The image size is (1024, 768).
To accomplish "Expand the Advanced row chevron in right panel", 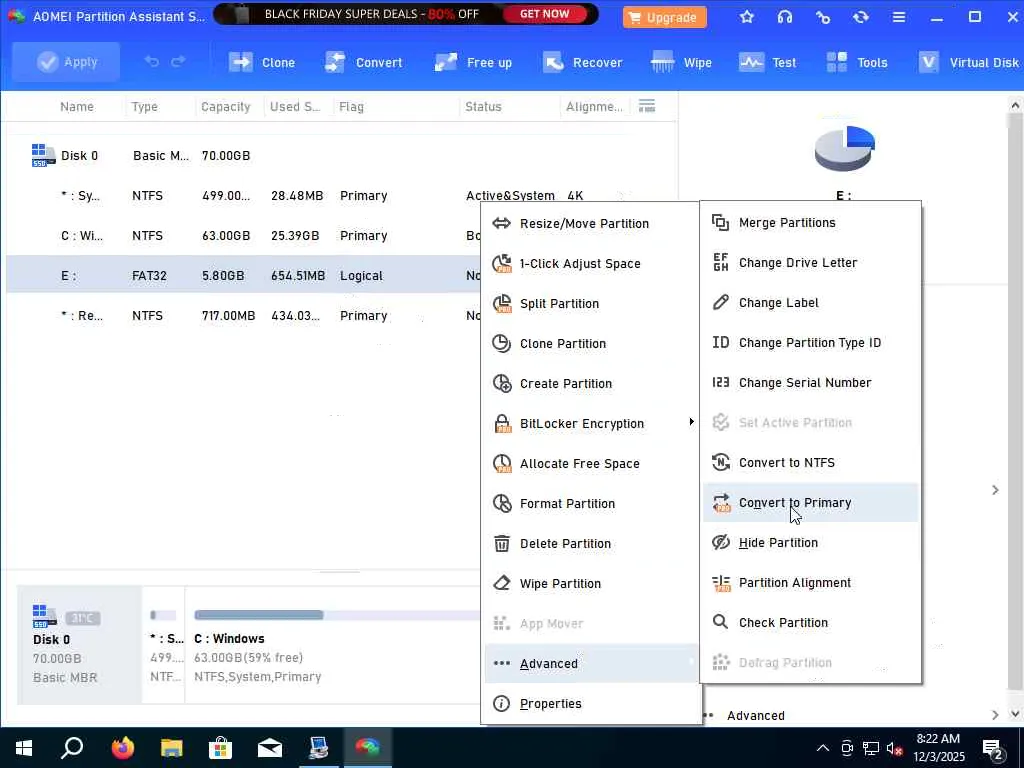I will [995, 715].
